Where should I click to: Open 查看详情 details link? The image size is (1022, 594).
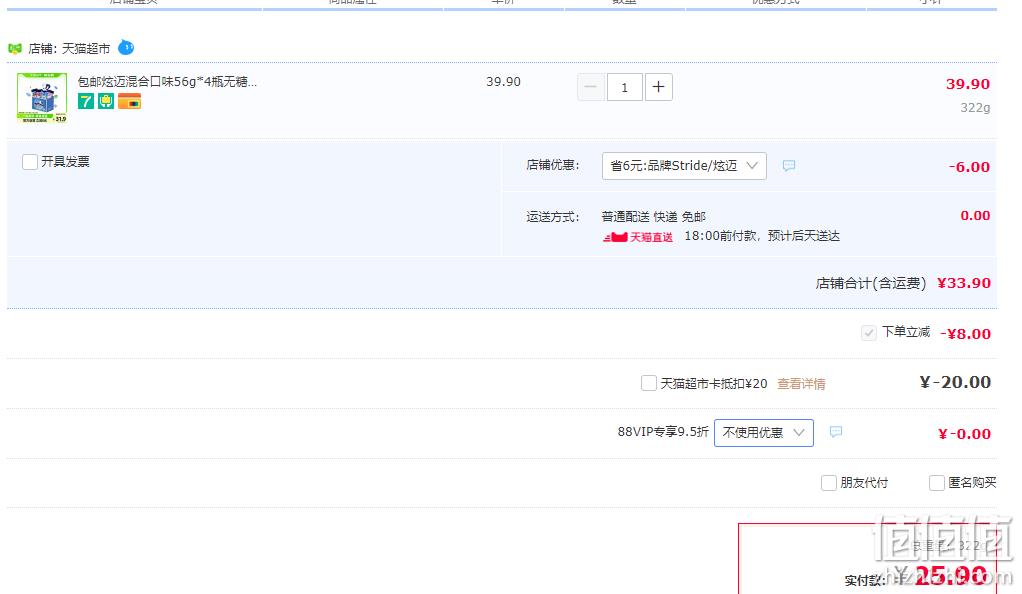(801, 384)
